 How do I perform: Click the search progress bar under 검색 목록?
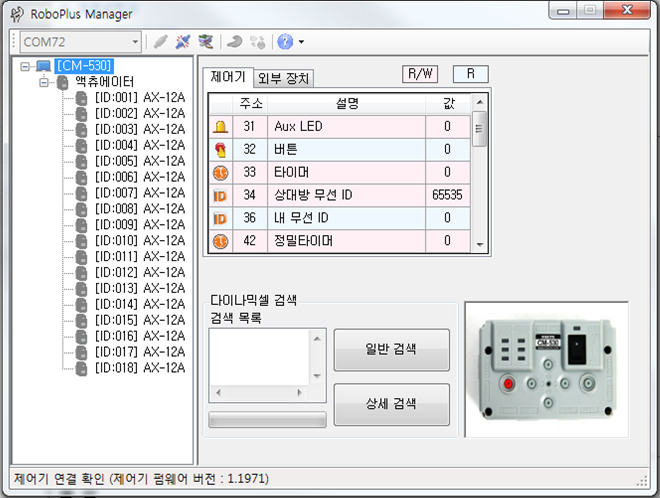[267, 418]
